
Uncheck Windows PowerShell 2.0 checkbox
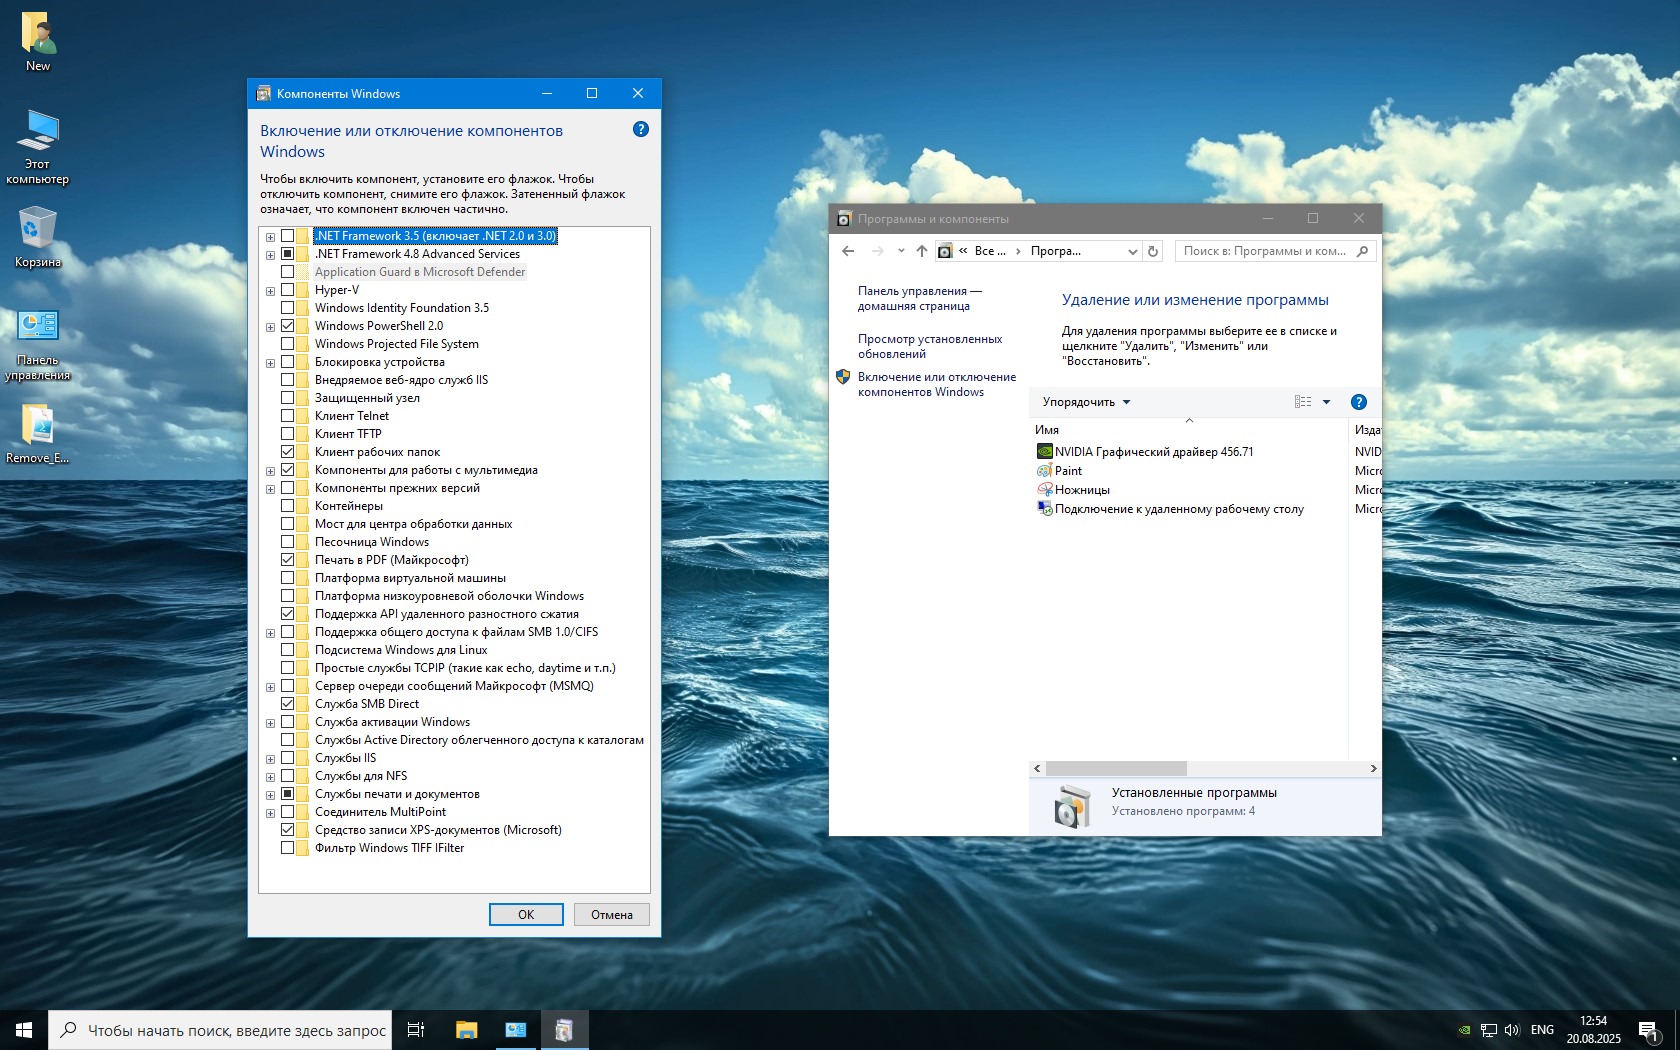[288, 326]
